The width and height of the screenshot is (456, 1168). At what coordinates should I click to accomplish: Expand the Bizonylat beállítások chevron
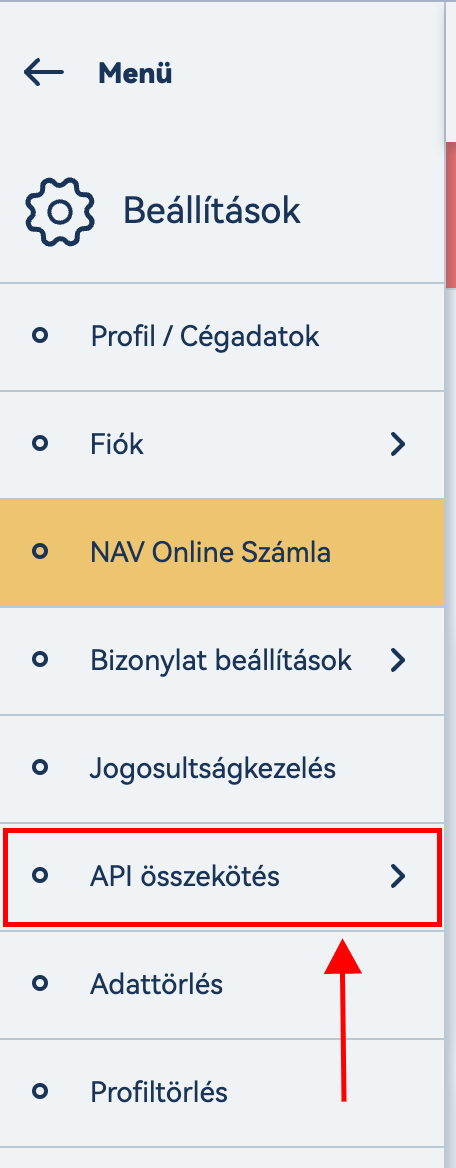(398, 660)
